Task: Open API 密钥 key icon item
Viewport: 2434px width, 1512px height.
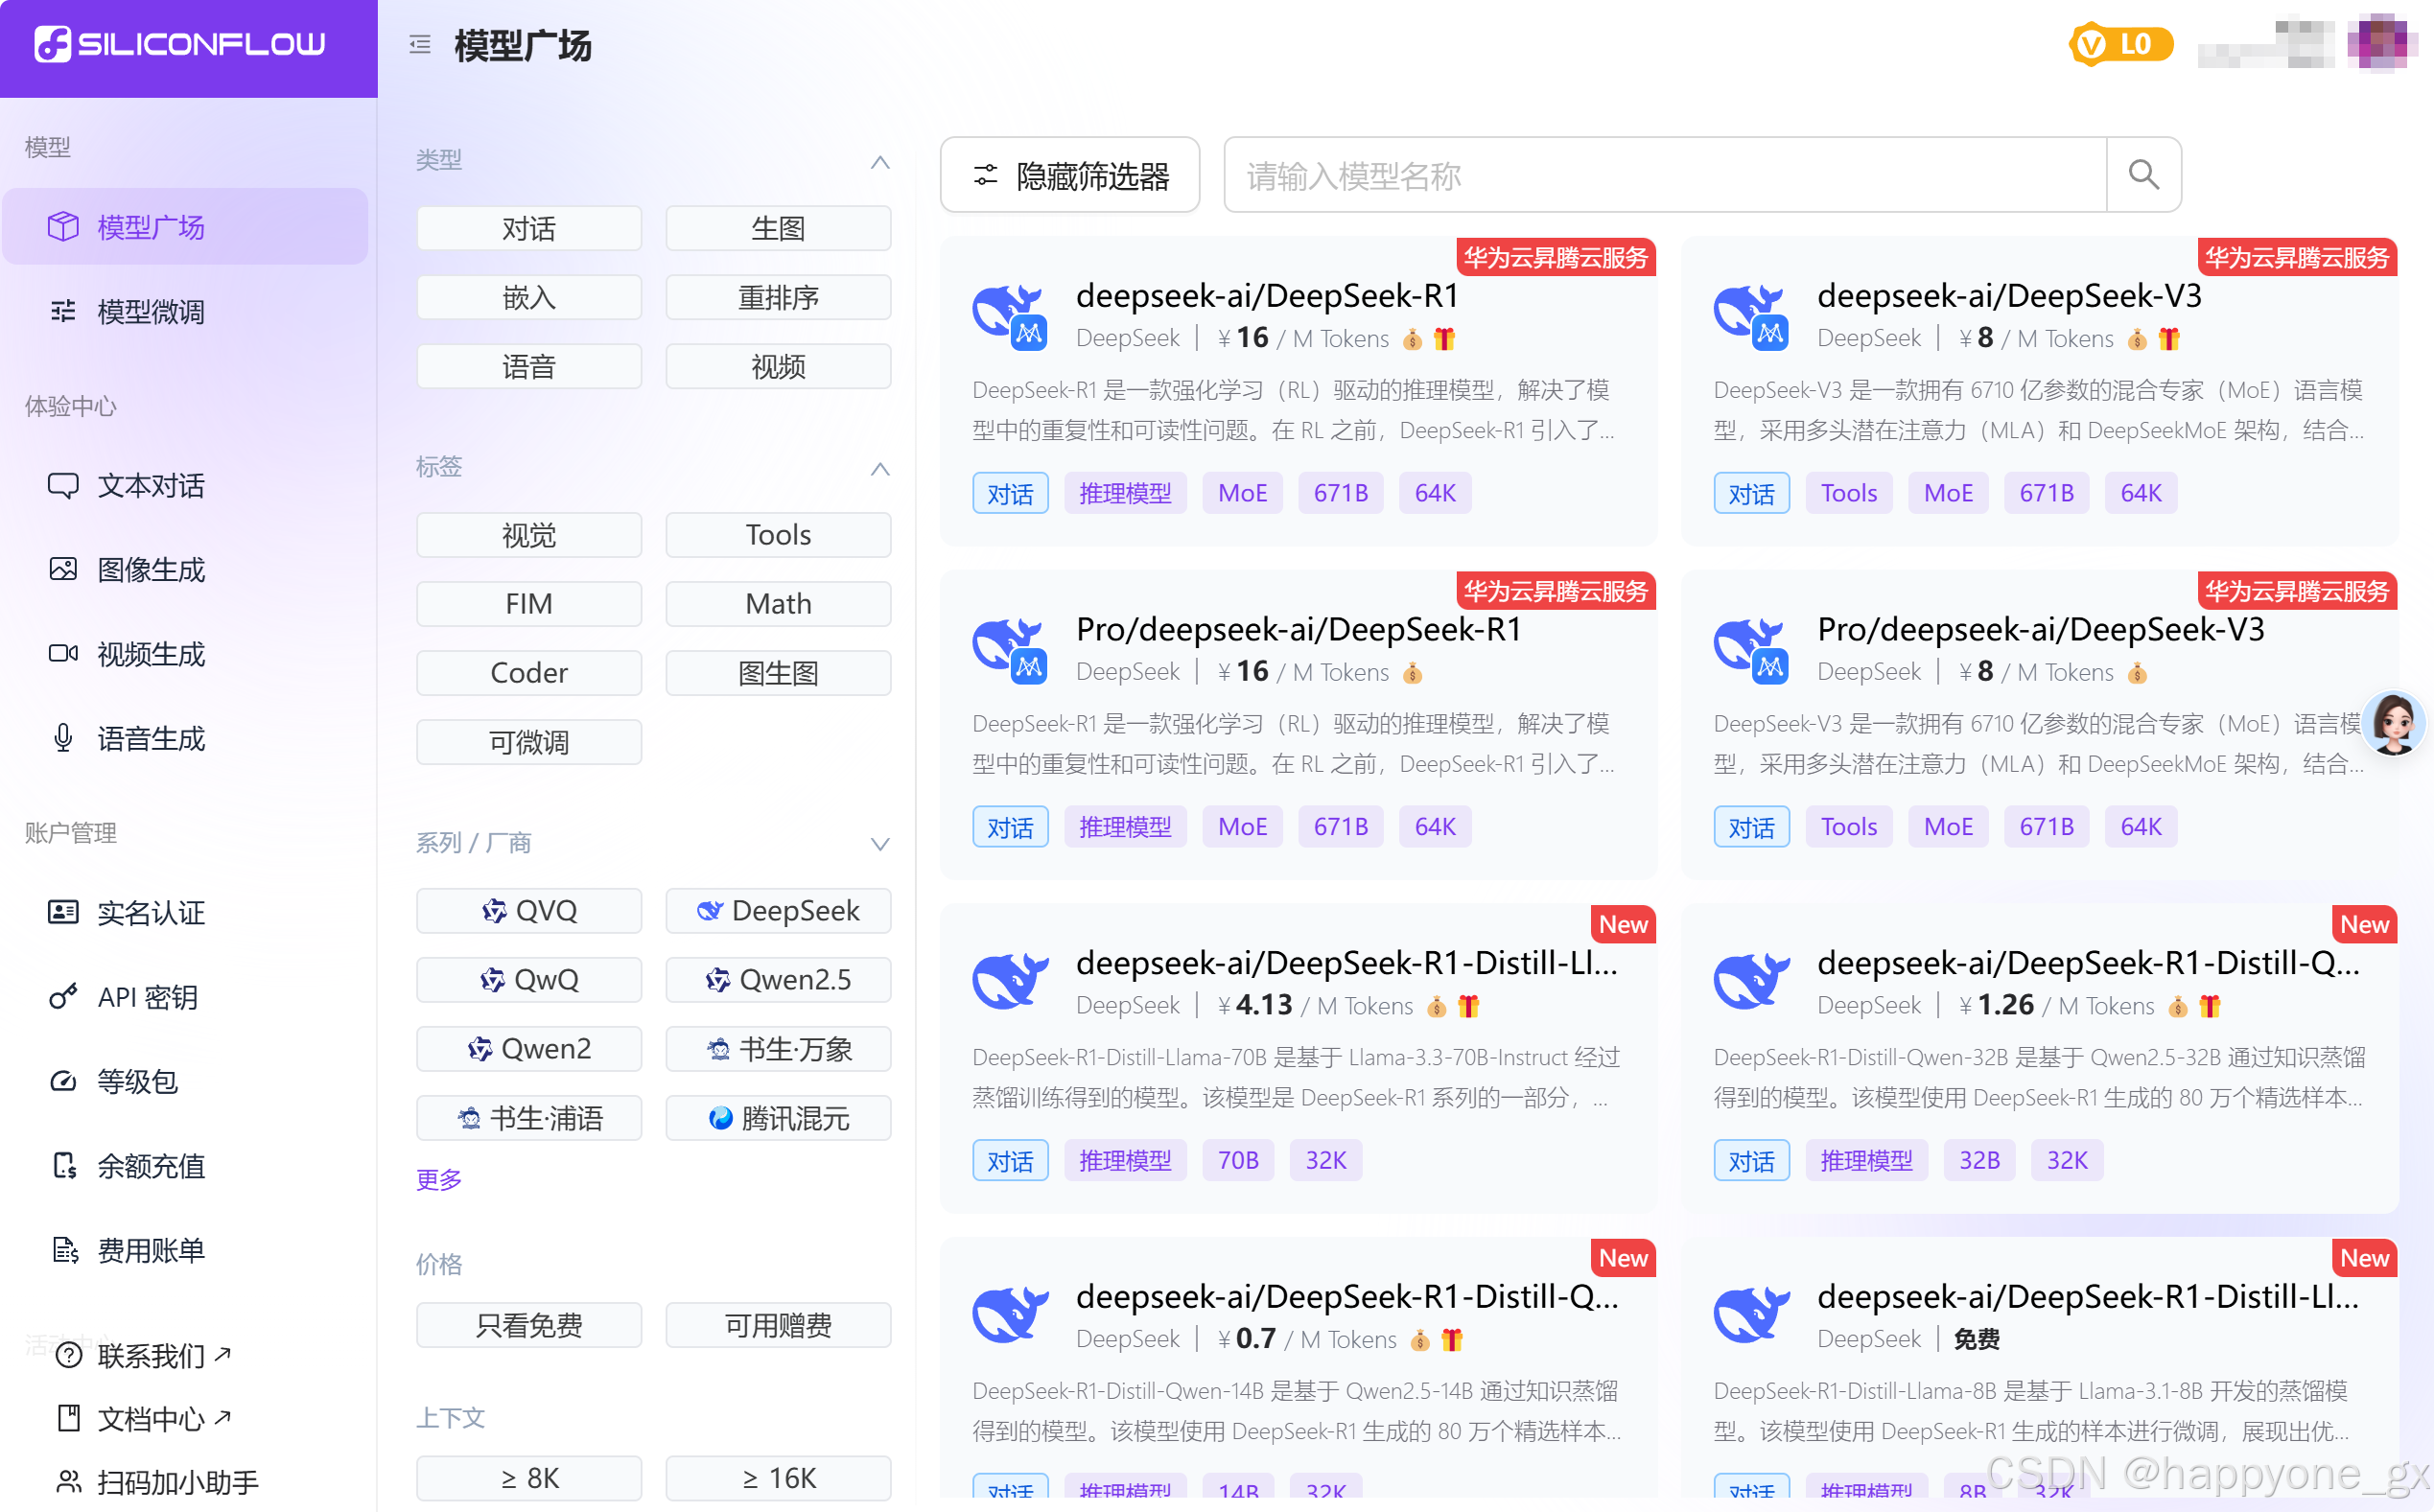Action: tap(63, 997)
